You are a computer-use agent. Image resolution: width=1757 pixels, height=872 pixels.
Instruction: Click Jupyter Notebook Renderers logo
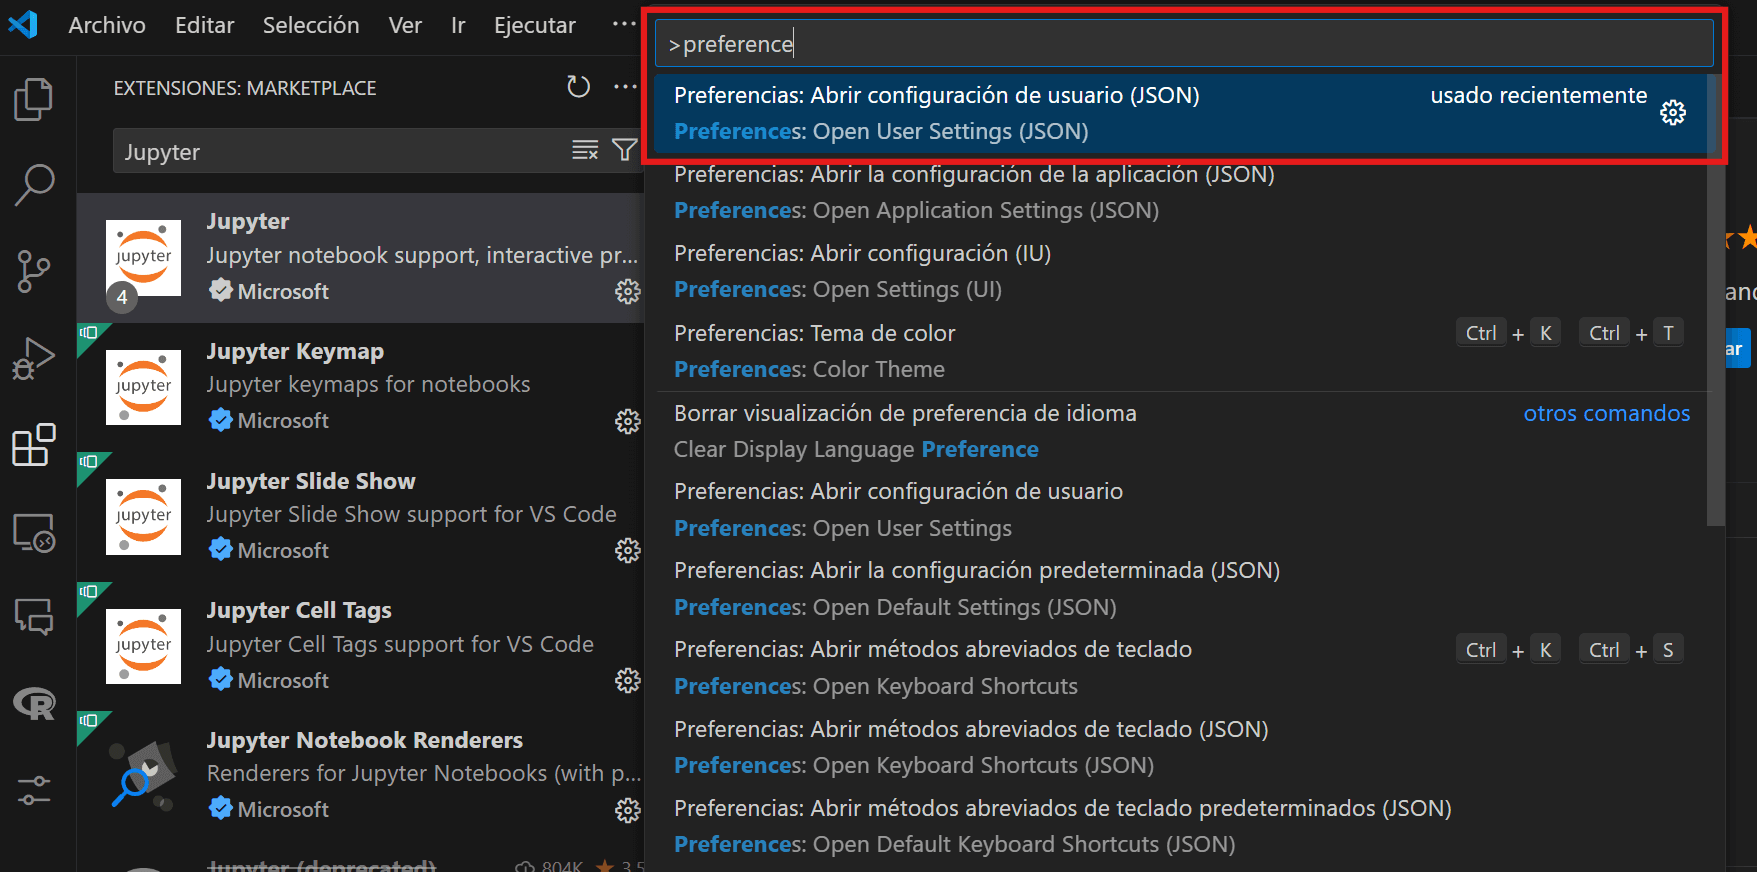tap(143, 775)
